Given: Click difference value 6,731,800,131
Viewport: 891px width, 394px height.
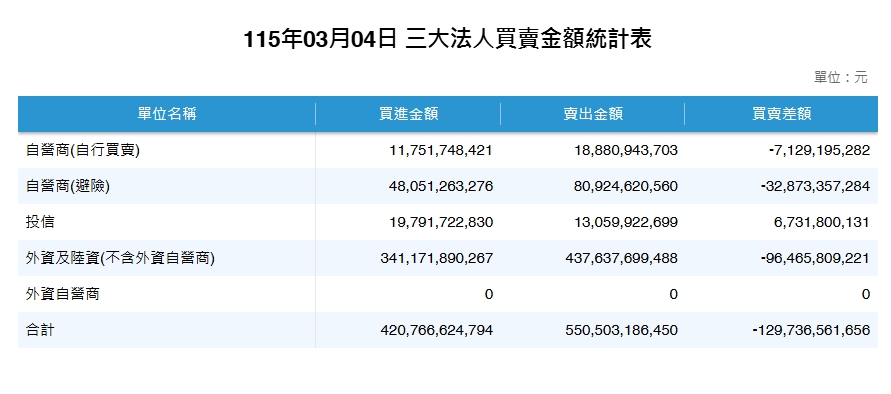Looking at the screenshot, I should pos(822,222).
